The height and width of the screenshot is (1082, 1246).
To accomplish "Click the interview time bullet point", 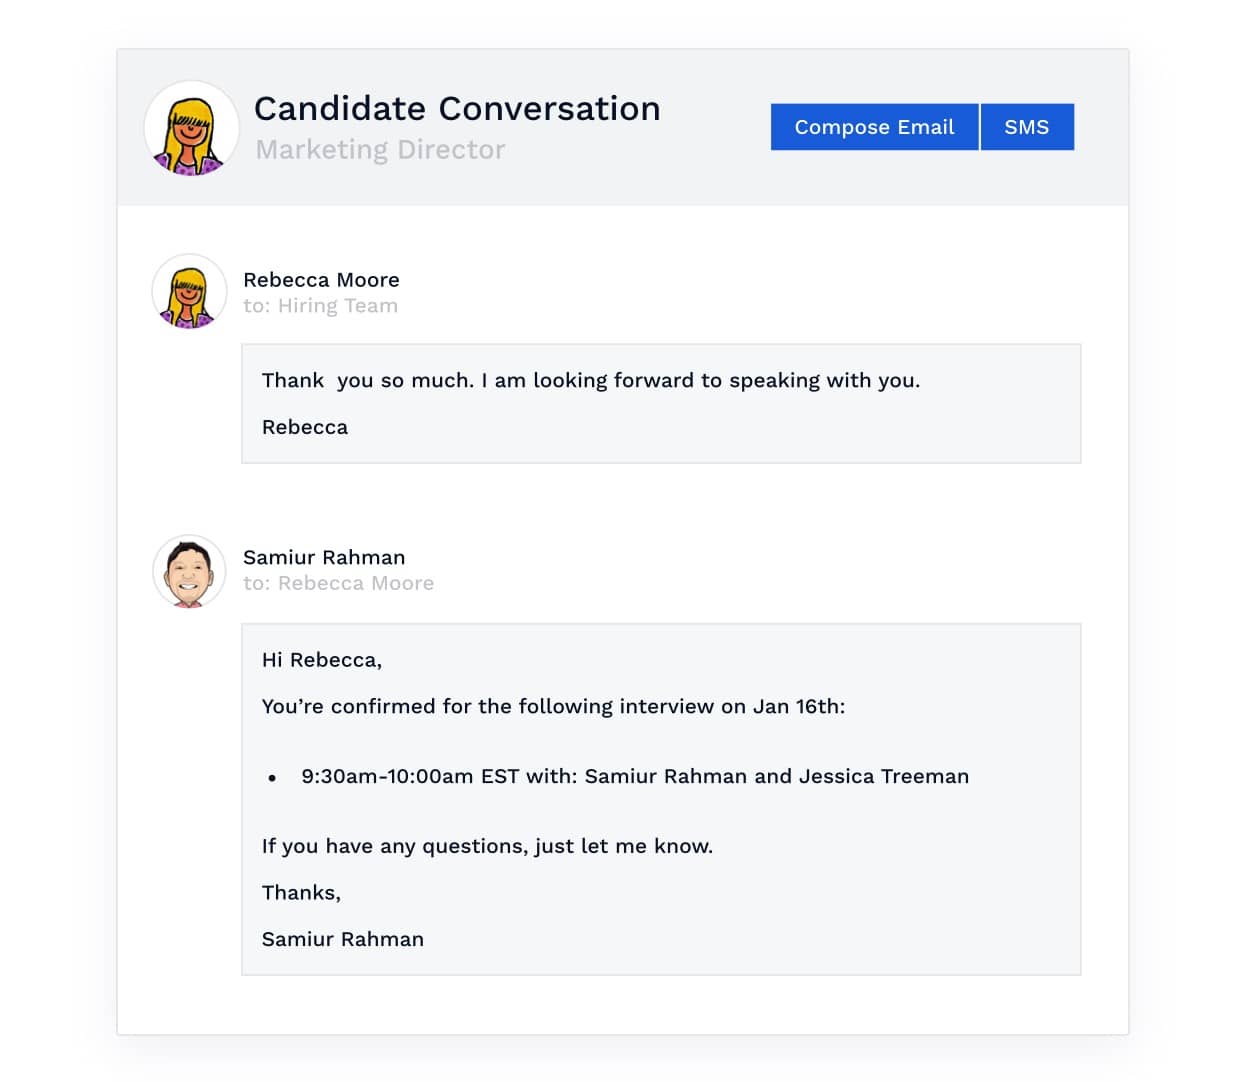I will pos(272,776).
